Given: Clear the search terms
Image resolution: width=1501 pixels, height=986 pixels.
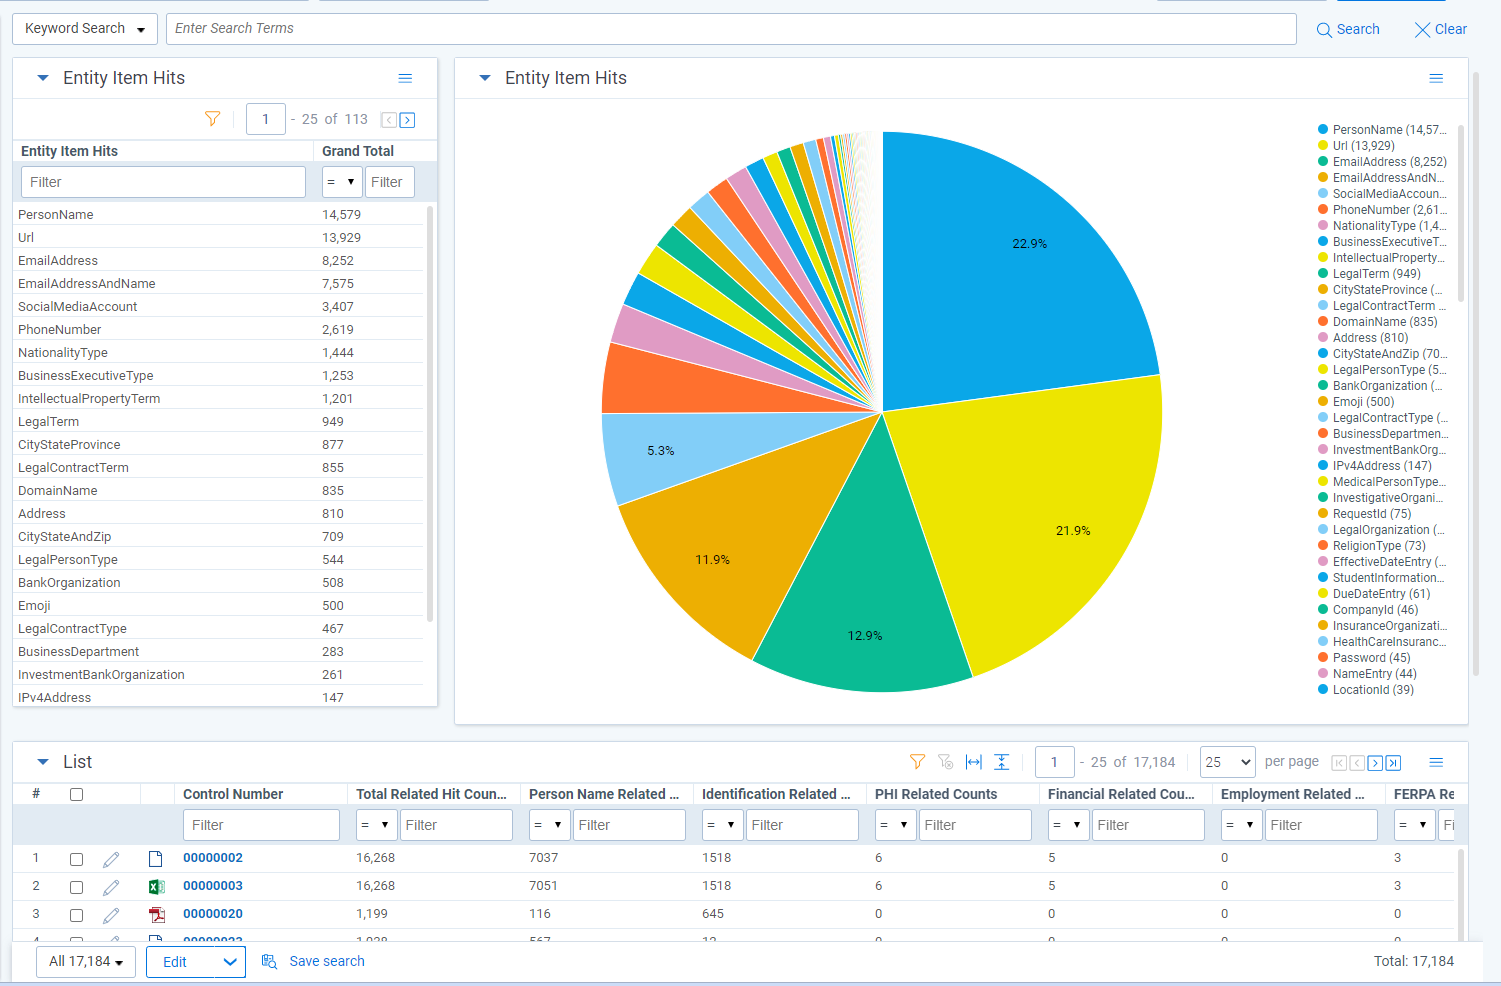Looking at the screenshot, I should point(1441,29).
